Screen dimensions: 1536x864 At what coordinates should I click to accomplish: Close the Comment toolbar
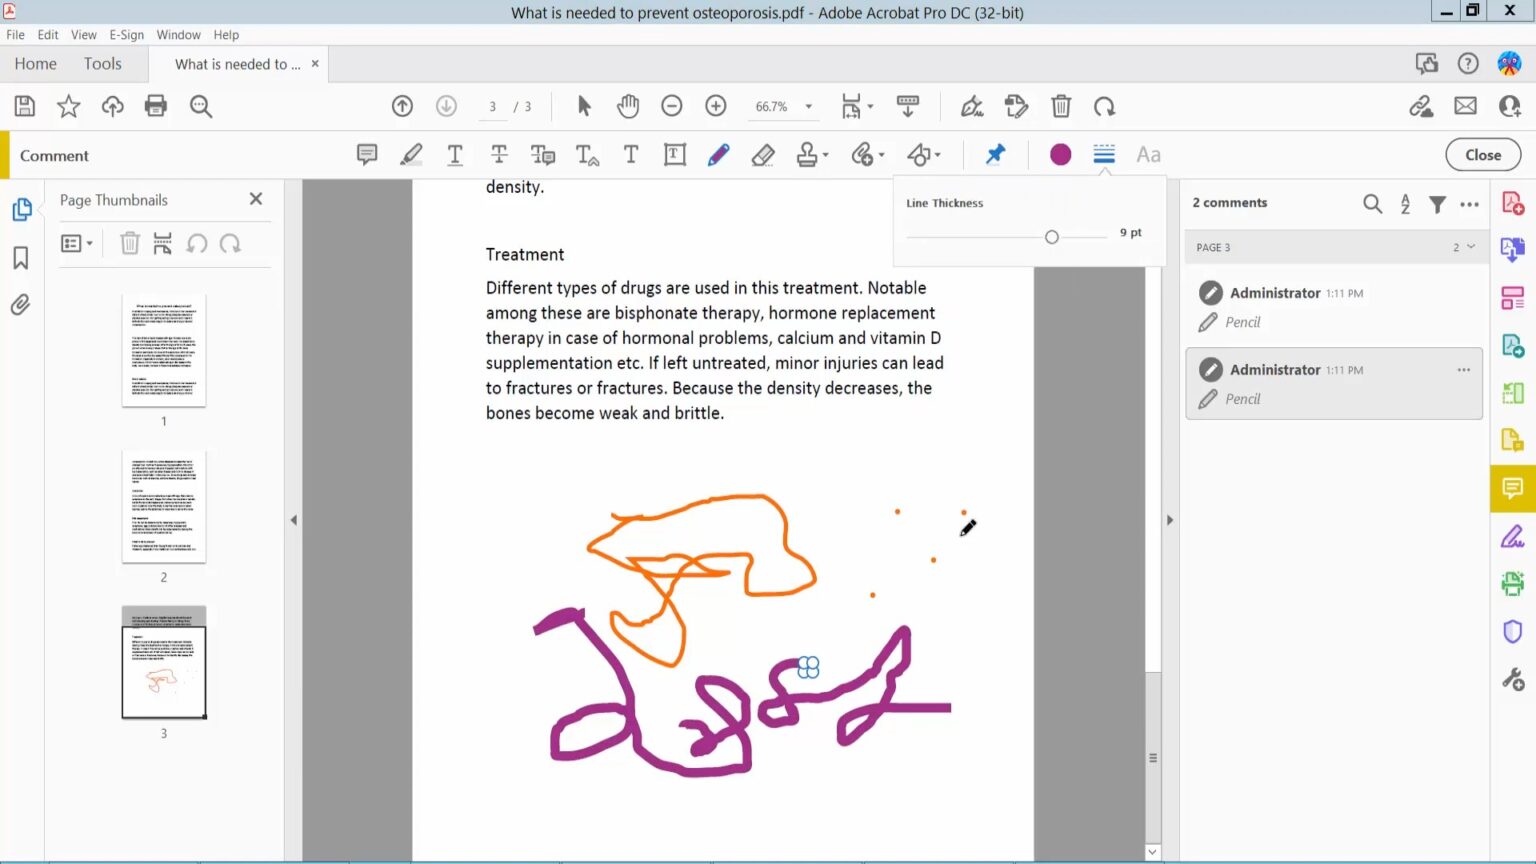point(1482,154)
